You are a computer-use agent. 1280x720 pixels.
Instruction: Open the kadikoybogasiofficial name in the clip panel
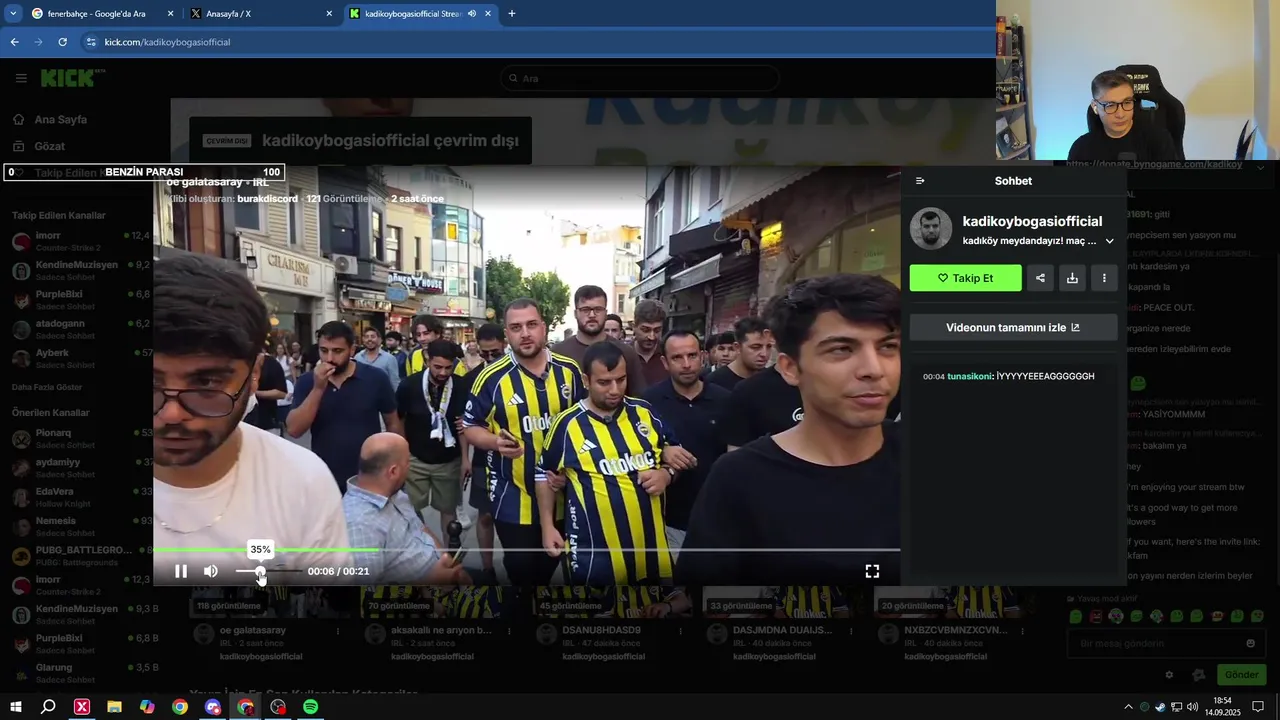point(1032,221)
